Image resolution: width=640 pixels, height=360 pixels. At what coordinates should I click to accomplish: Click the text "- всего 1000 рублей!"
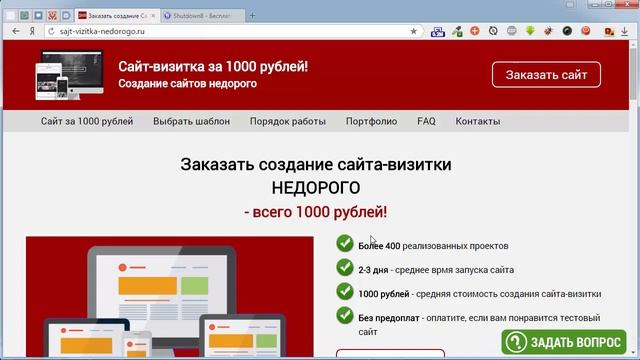[x=316, y=212]
